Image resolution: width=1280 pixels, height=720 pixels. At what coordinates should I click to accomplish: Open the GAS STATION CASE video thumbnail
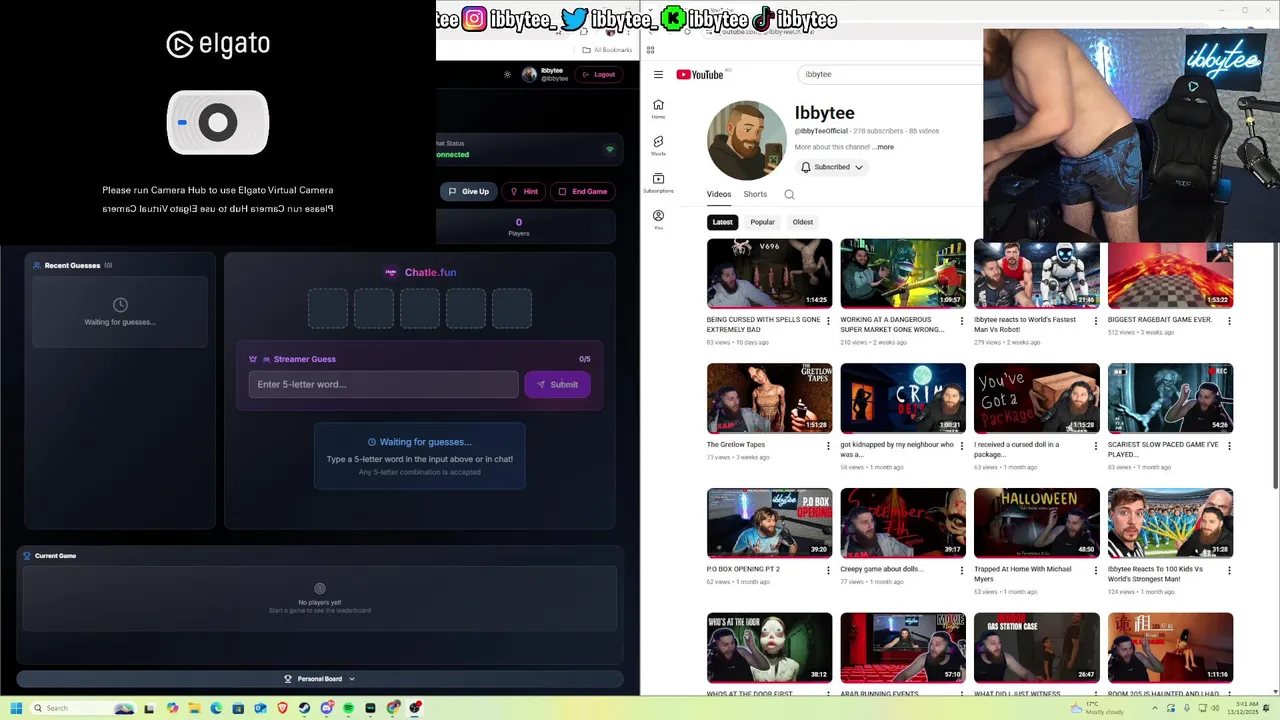click(x=1037, y=648)
